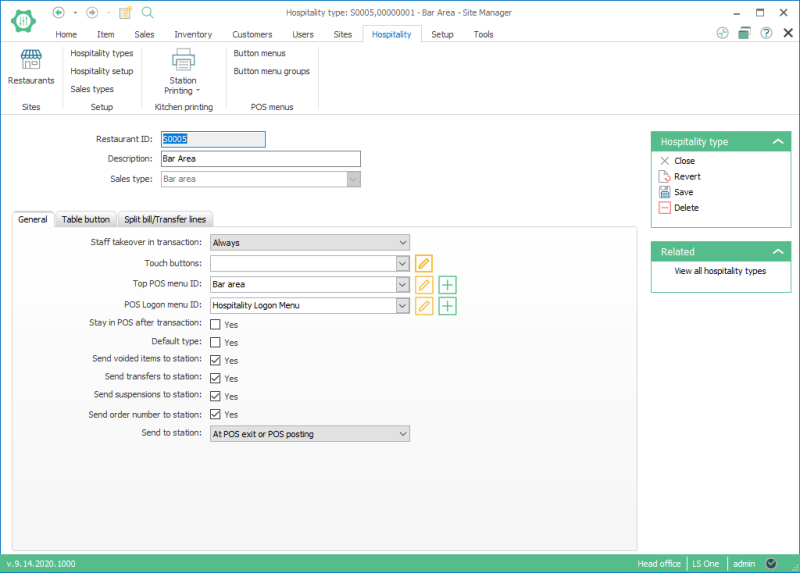
Task: Toggle the Default type checkbox
Action: (x=215, y=342)
